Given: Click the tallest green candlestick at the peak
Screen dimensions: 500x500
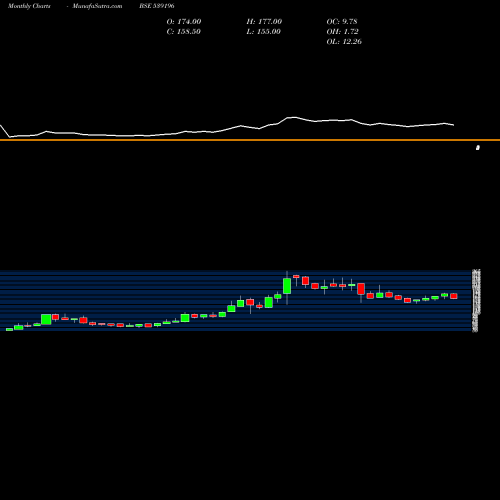Looking at the screenshot, I should pos(287,286).
